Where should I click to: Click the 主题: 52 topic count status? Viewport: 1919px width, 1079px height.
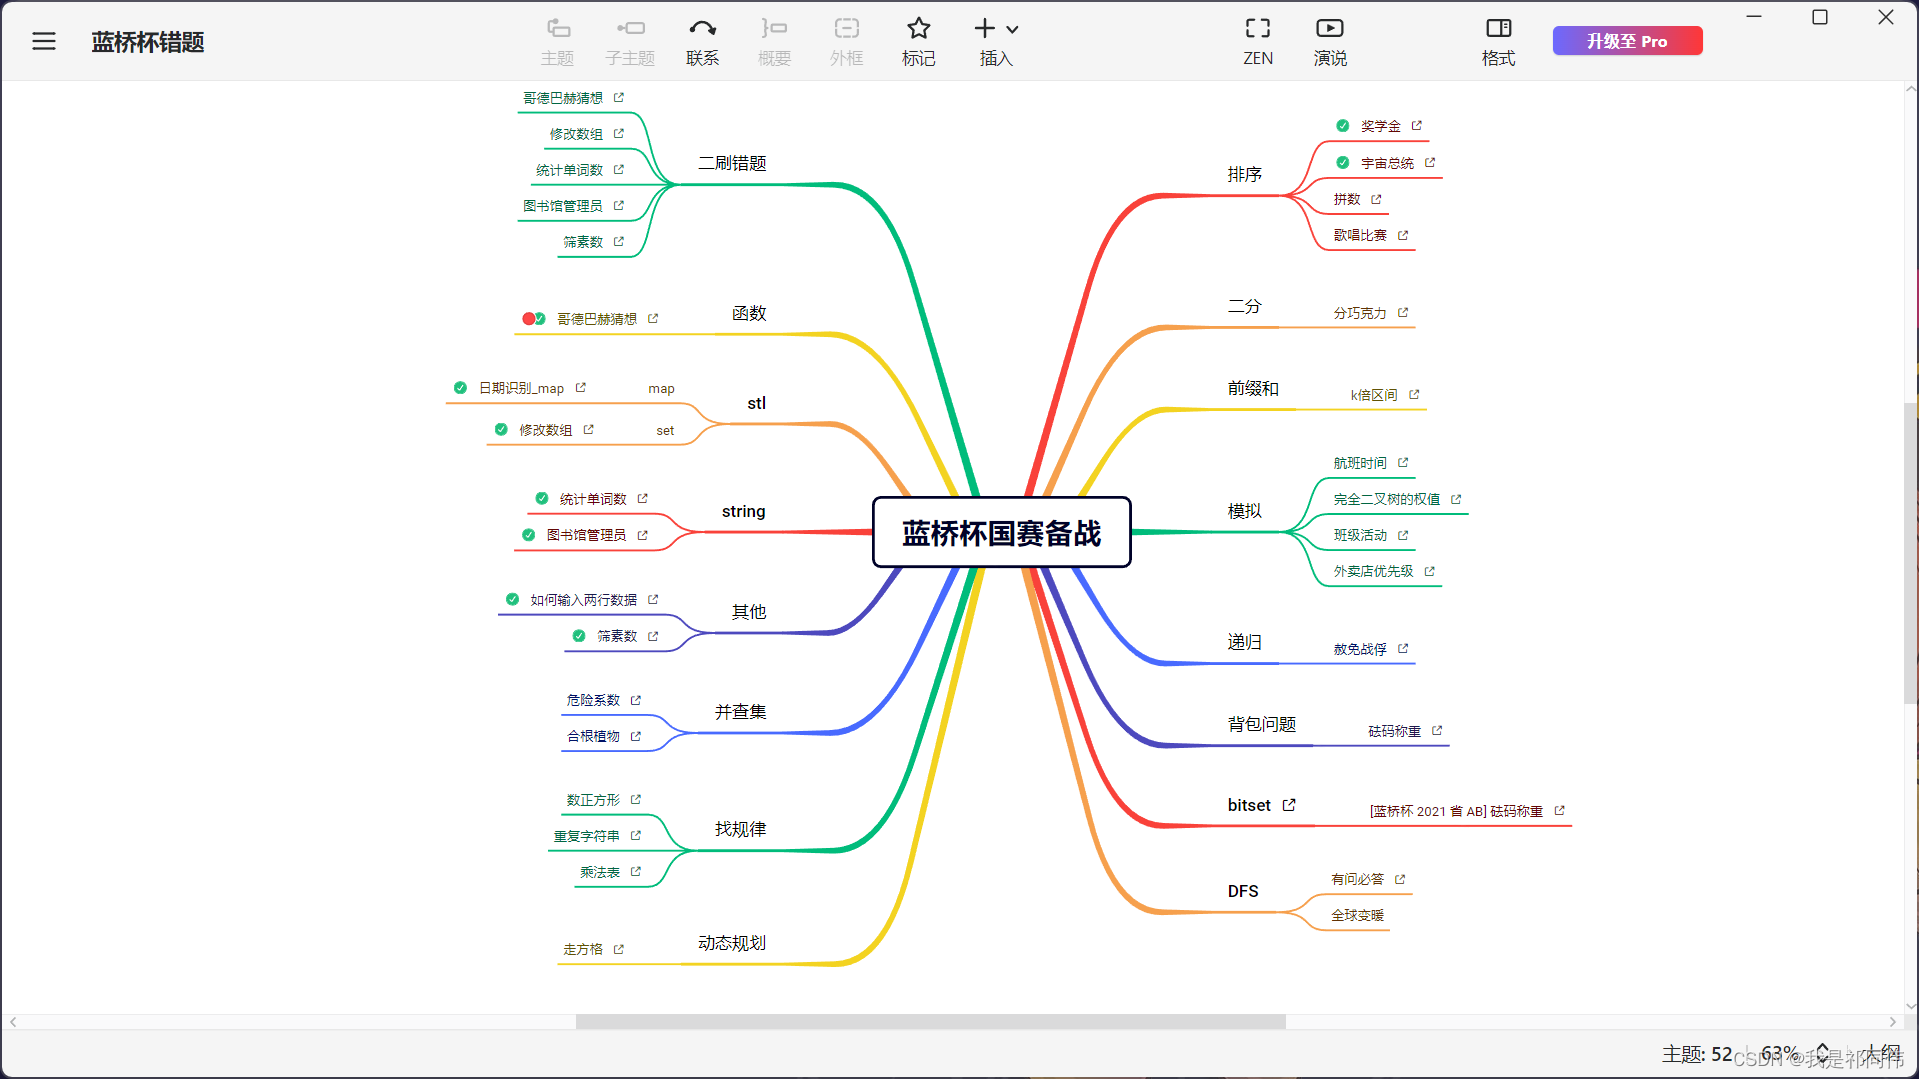(x=1697, y=1054)
